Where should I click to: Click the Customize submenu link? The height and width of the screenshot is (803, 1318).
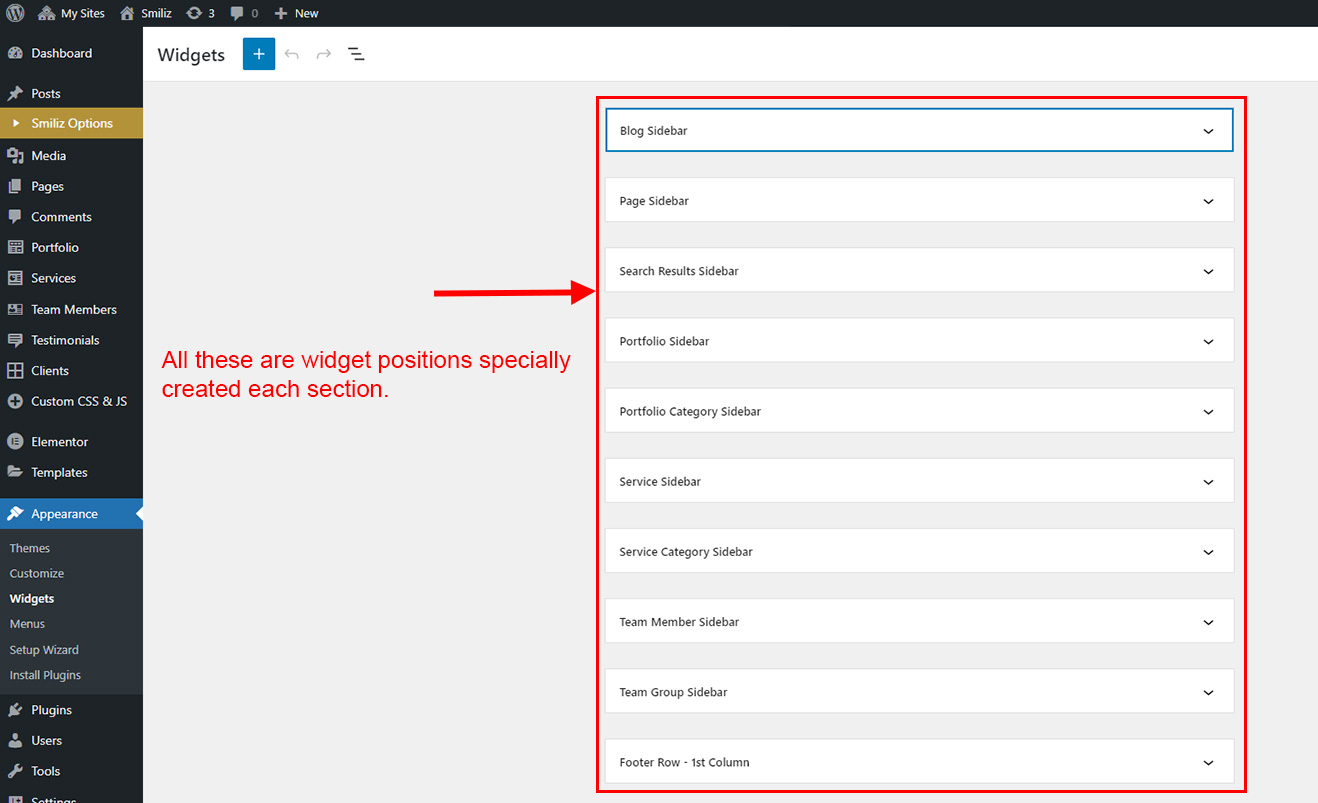[x=37, y=573]
